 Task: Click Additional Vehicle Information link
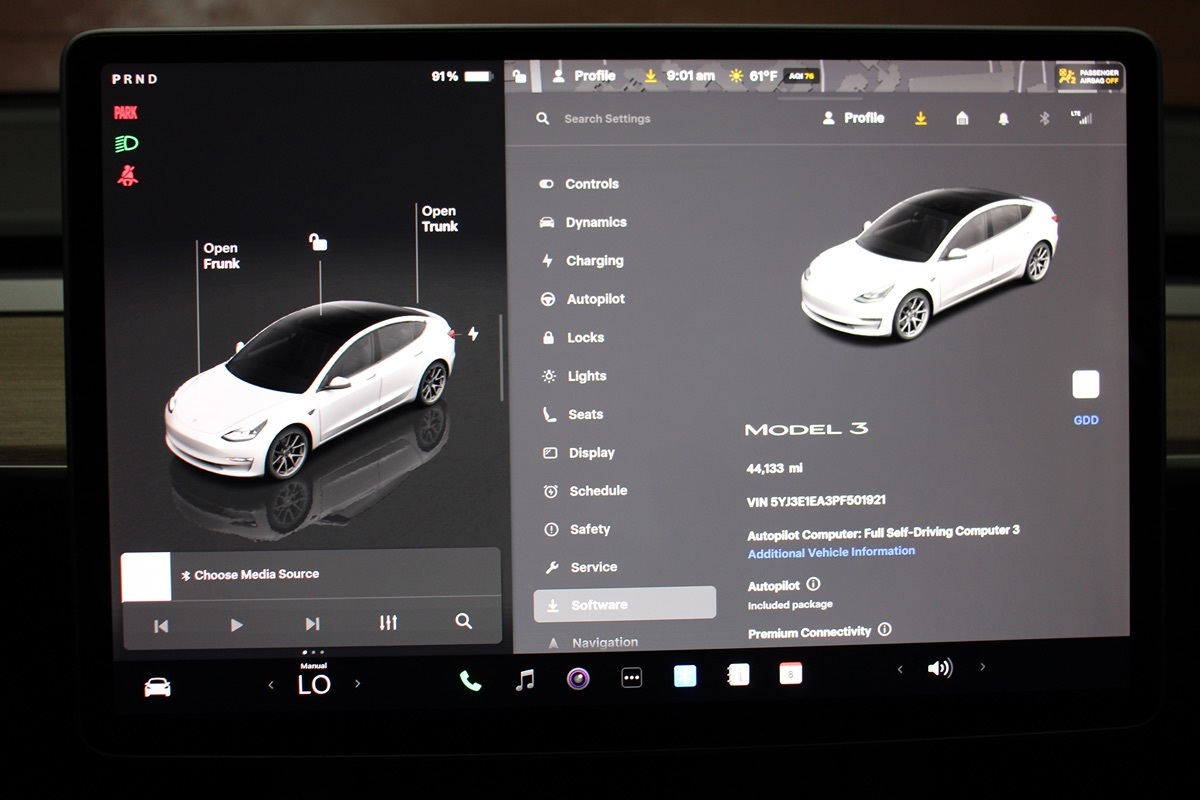(x=831, y=551)
